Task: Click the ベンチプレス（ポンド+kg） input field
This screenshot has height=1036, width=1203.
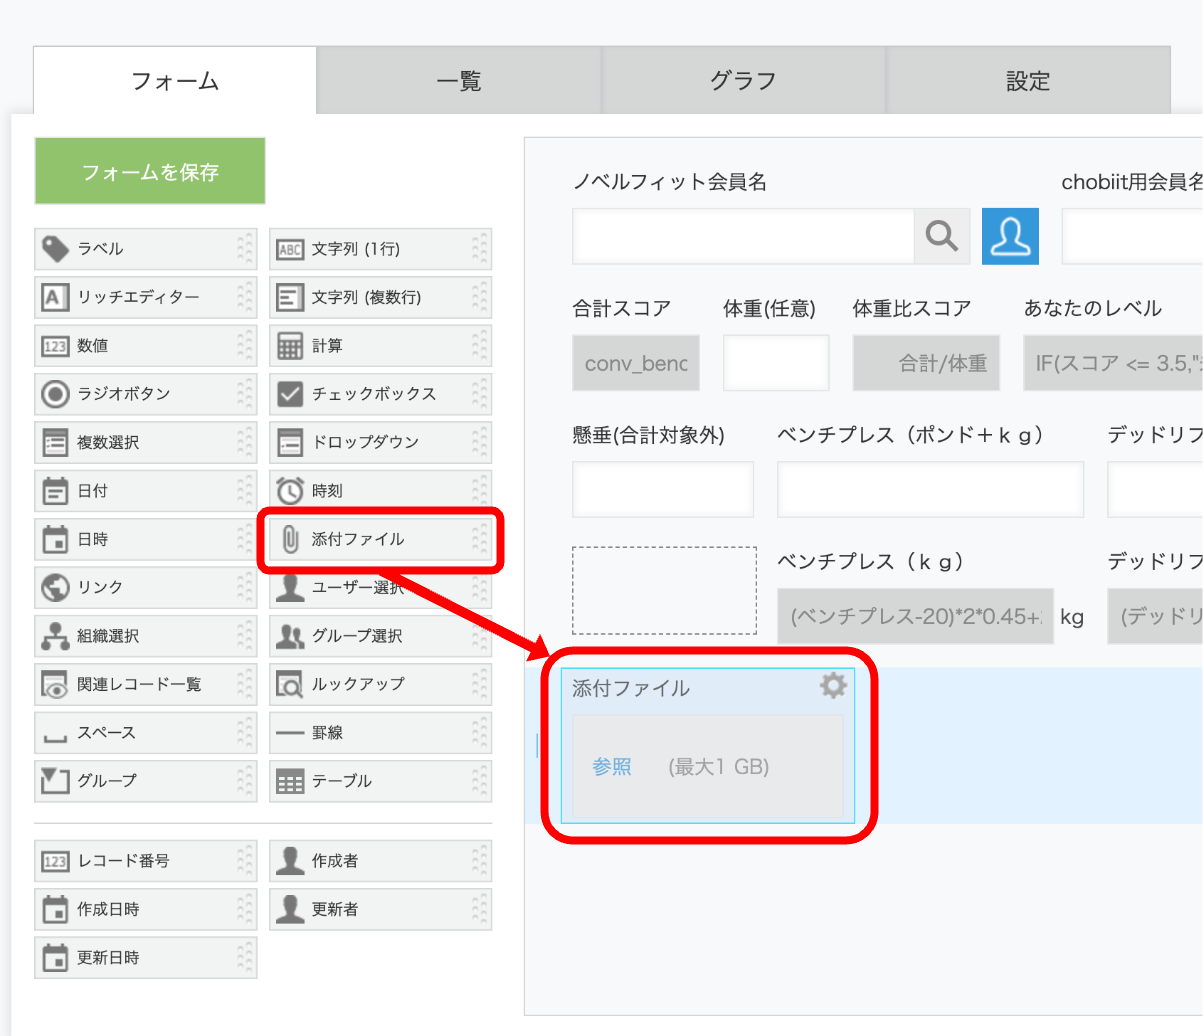Action: (930, 489)
